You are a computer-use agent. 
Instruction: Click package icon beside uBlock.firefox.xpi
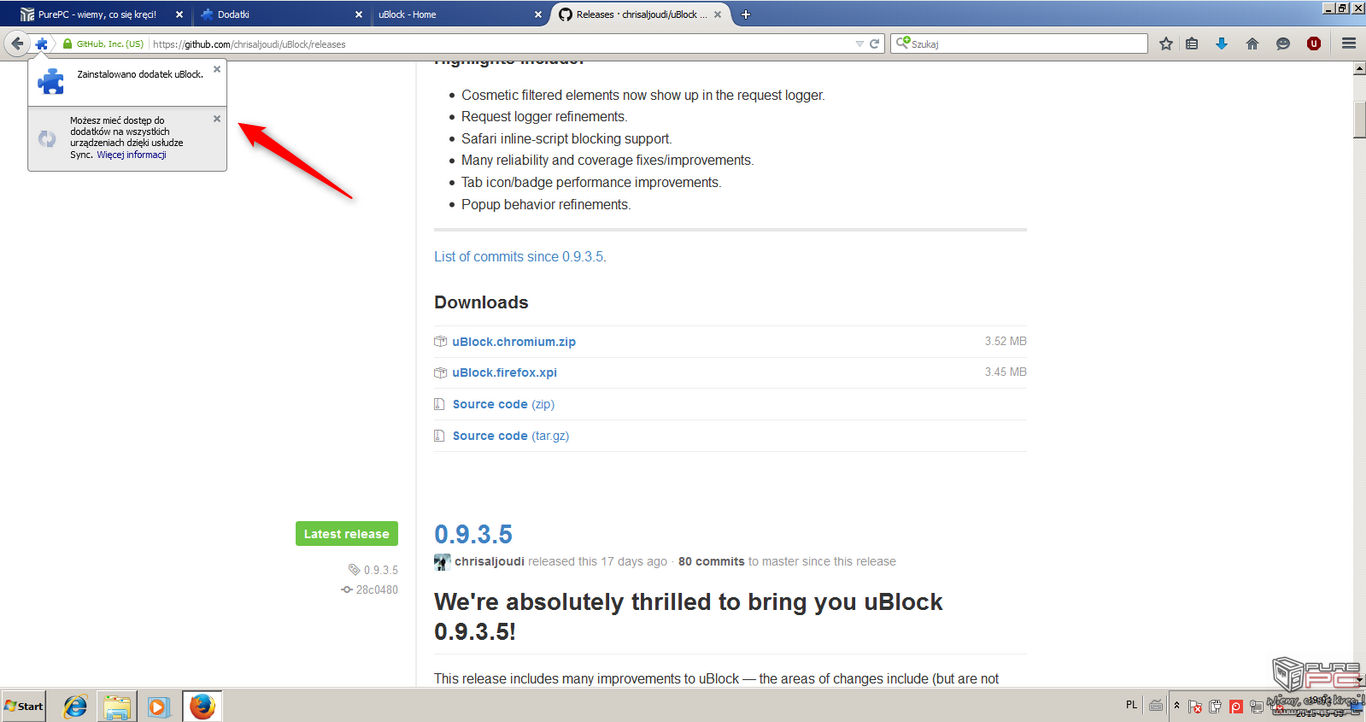click(x=440, y=372)
